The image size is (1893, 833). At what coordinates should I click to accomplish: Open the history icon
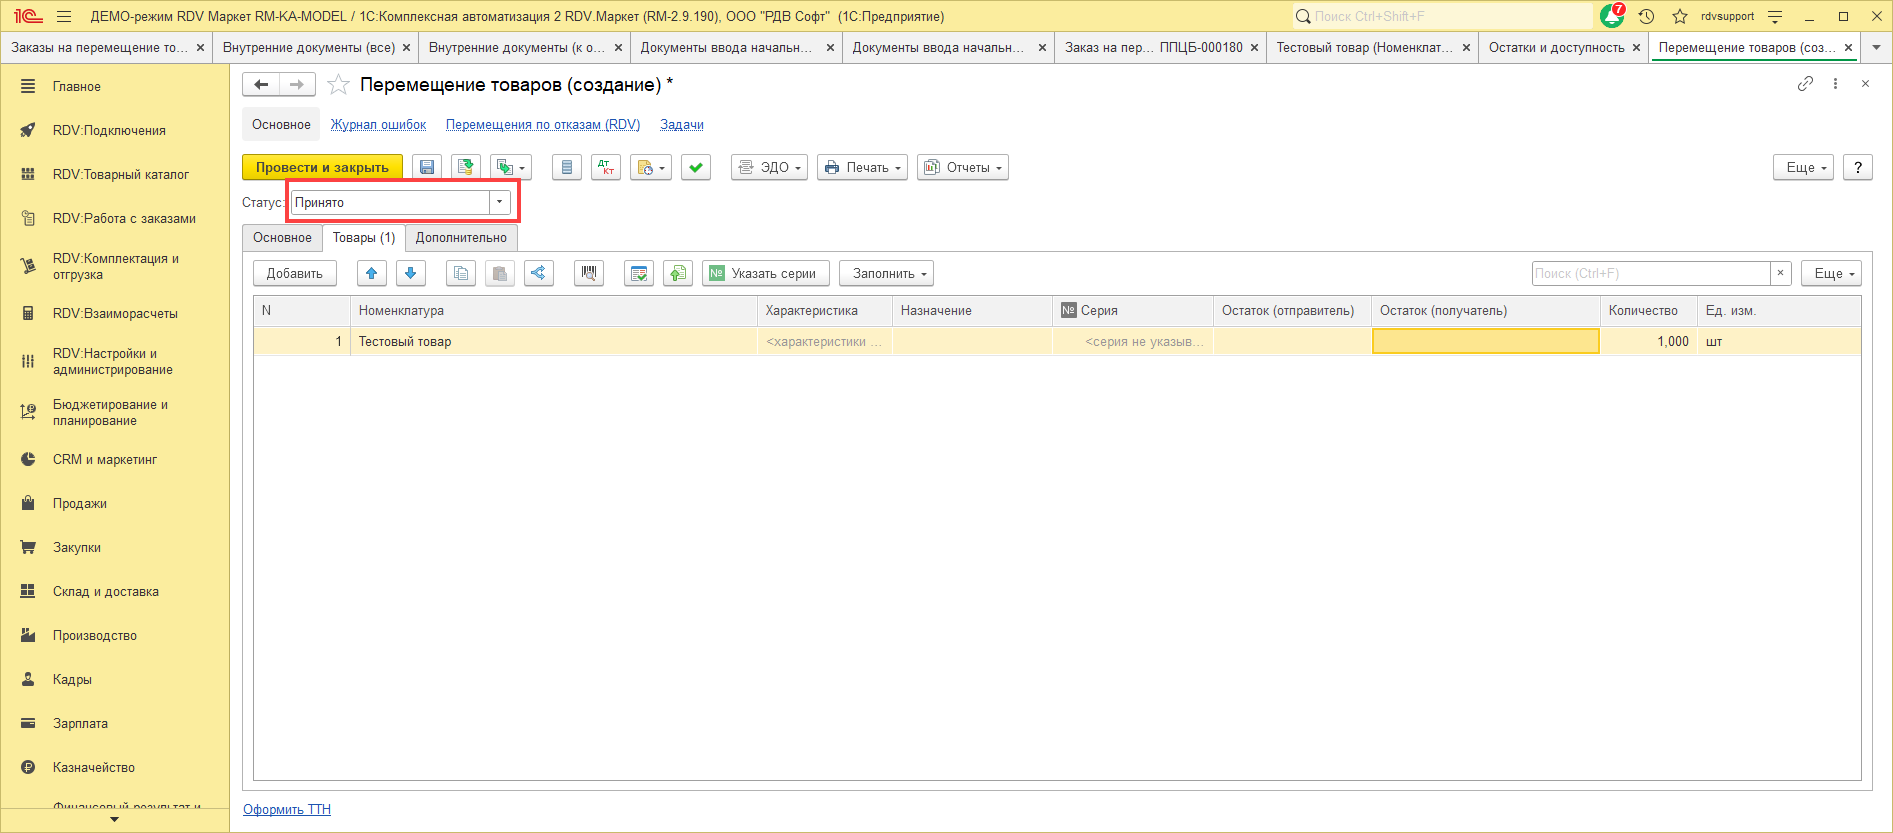1647,16
